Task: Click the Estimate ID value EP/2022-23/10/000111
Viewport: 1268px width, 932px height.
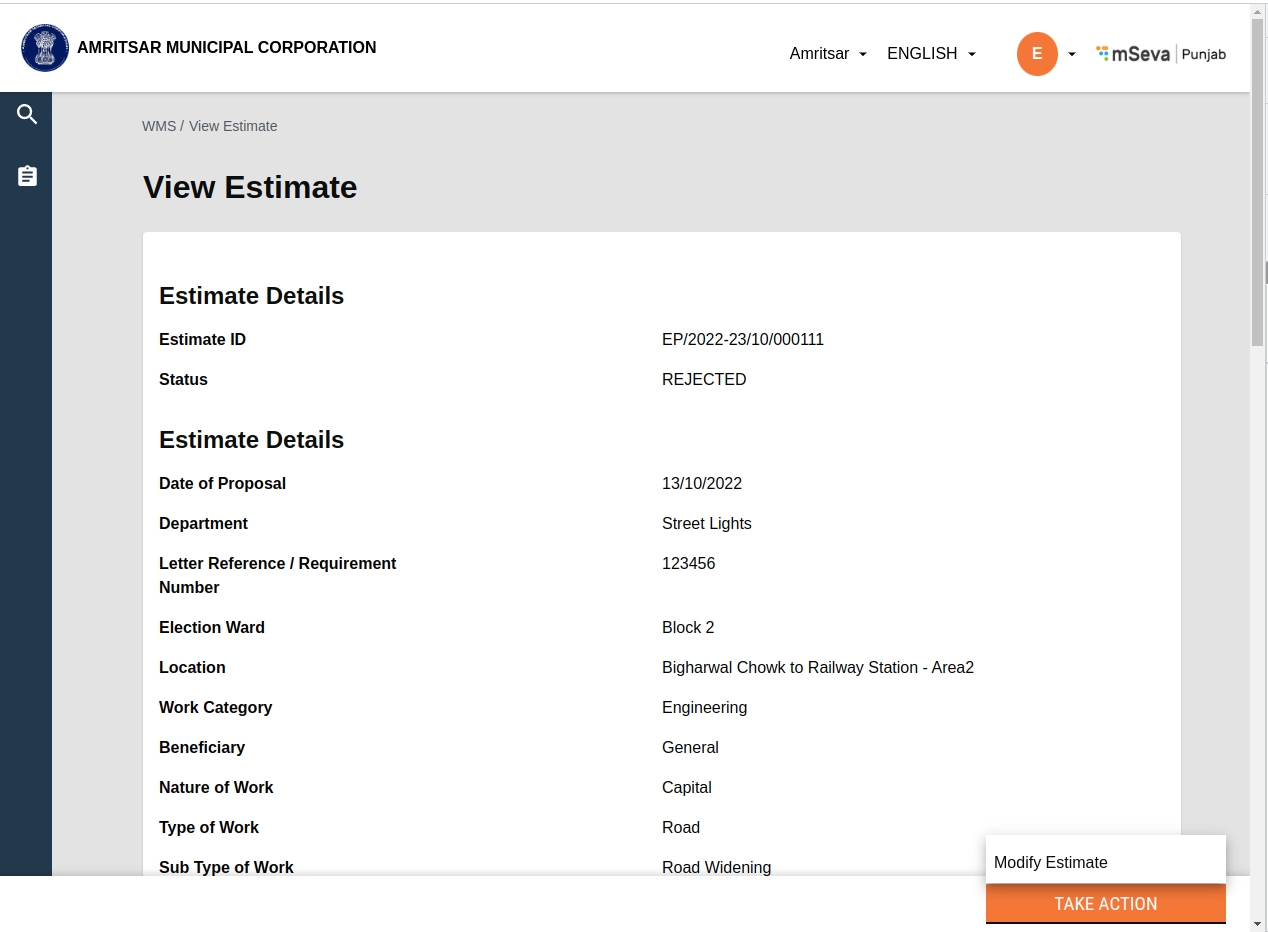Action: [x=743, y=340]
